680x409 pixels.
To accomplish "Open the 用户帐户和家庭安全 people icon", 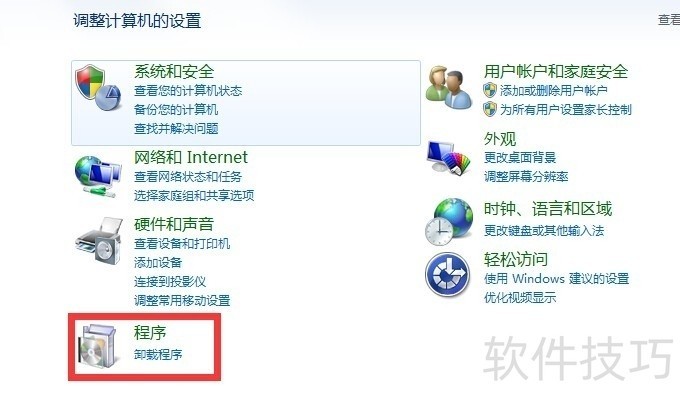I will pyautogui.click(x=448, y=88).
